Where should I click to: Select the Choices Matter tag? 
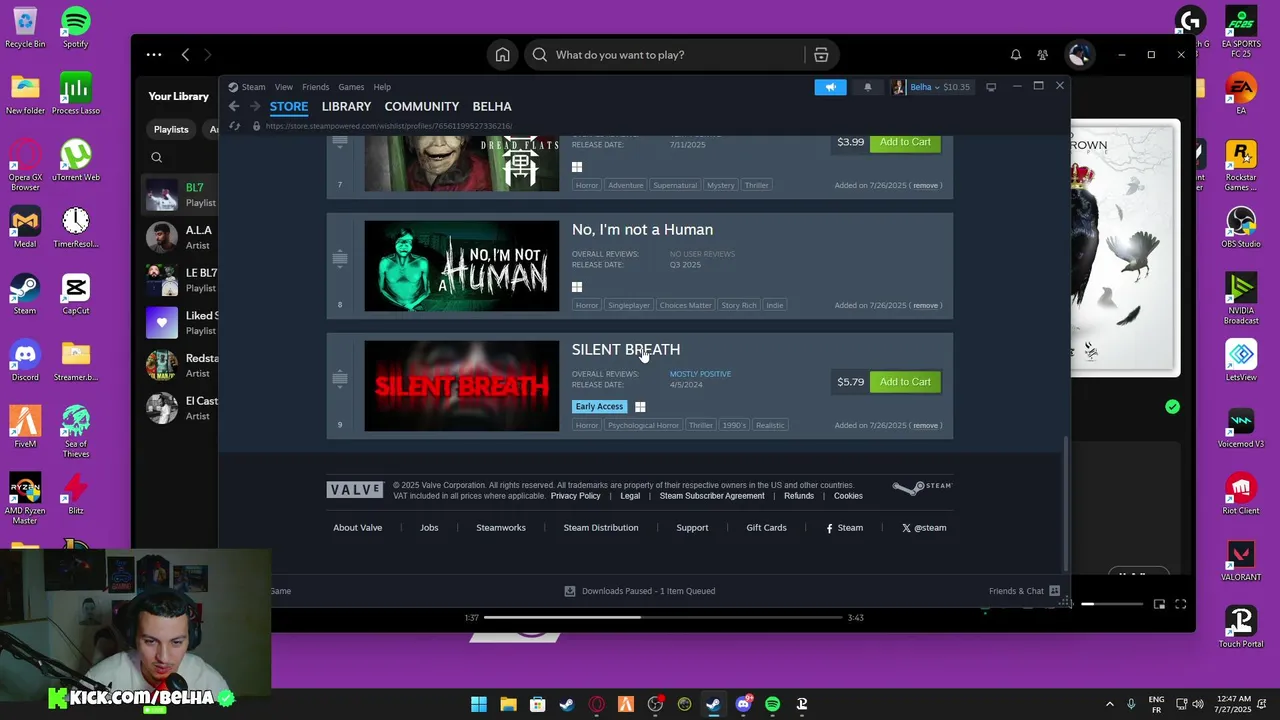coord(685,305)
